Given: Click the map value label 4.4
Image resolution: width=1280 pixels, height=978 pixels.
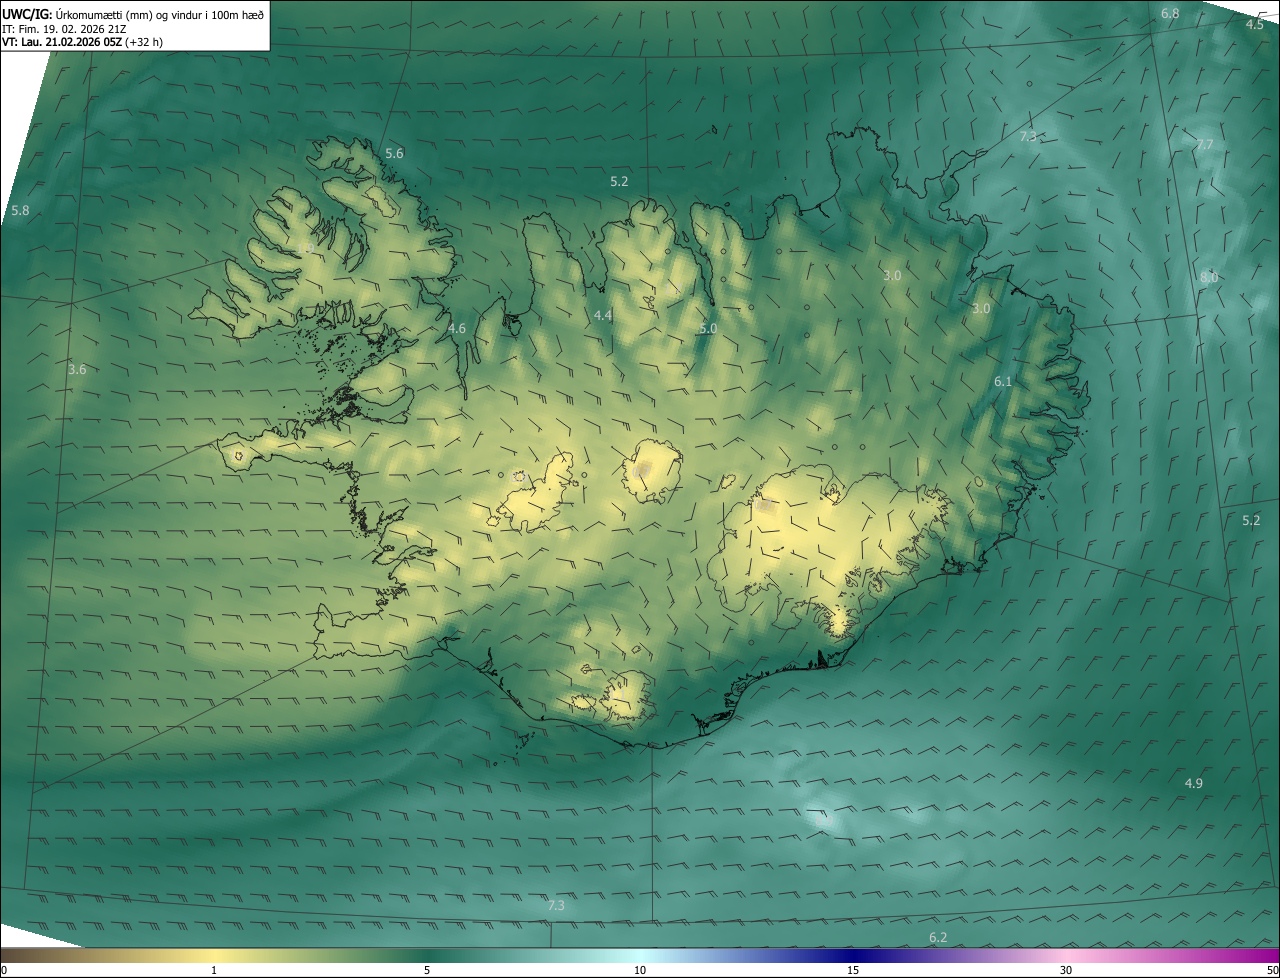Looking at the screenshot, I should pyautogui.click(x=603, y=315).
